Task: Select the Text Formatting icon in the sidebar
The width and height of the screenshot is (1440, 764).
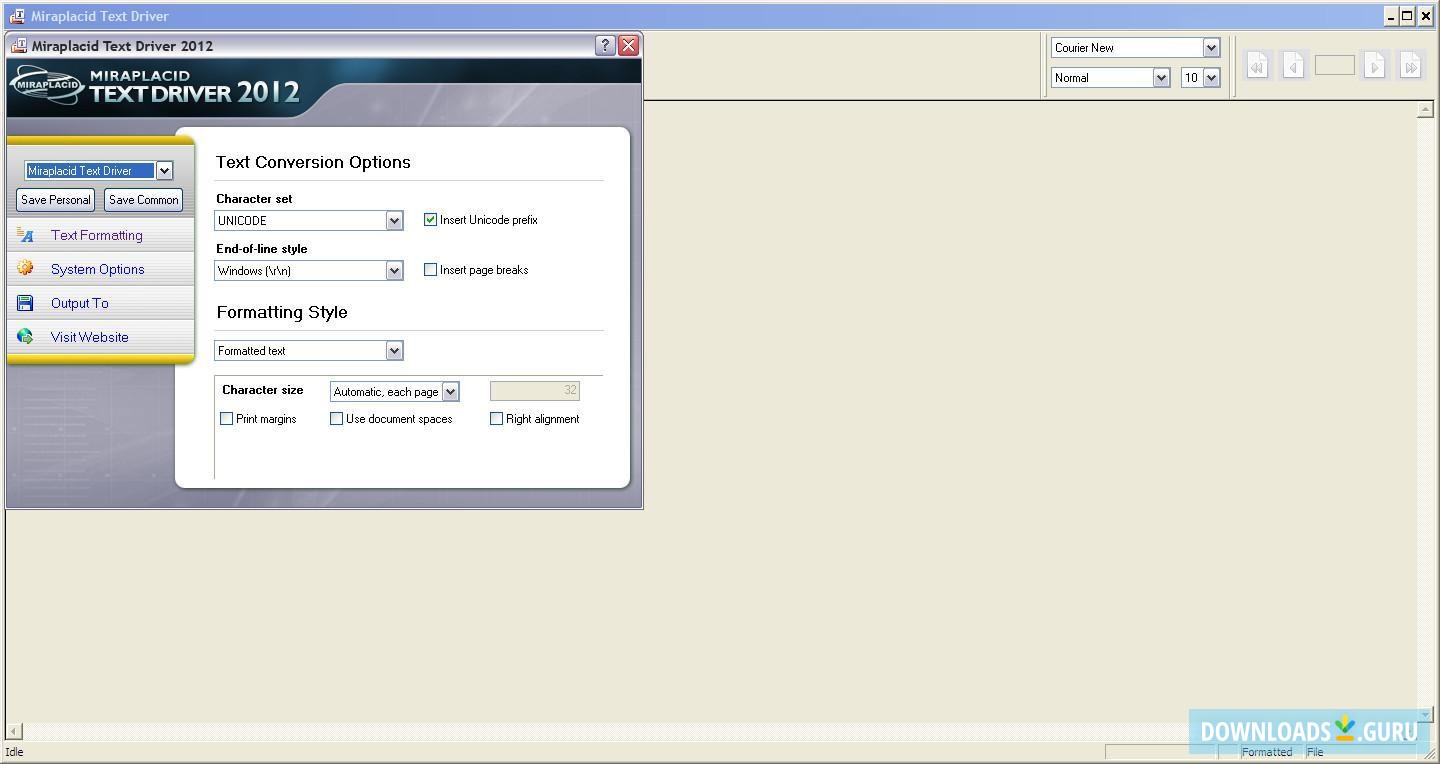Action: click(24, 235)
